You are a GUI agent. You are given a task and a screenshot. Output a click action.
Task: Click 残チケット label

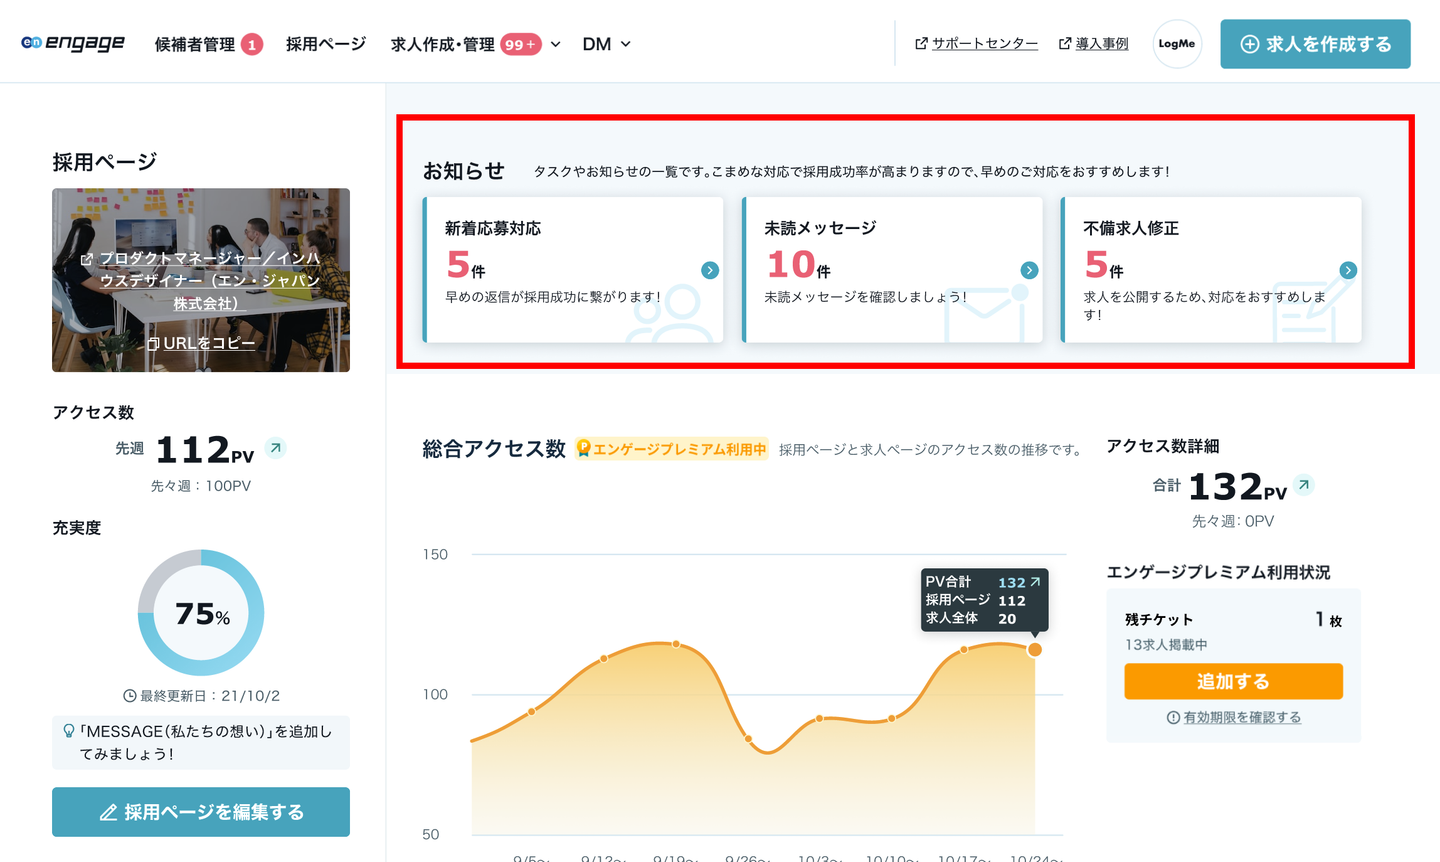tap(1159, 620)
